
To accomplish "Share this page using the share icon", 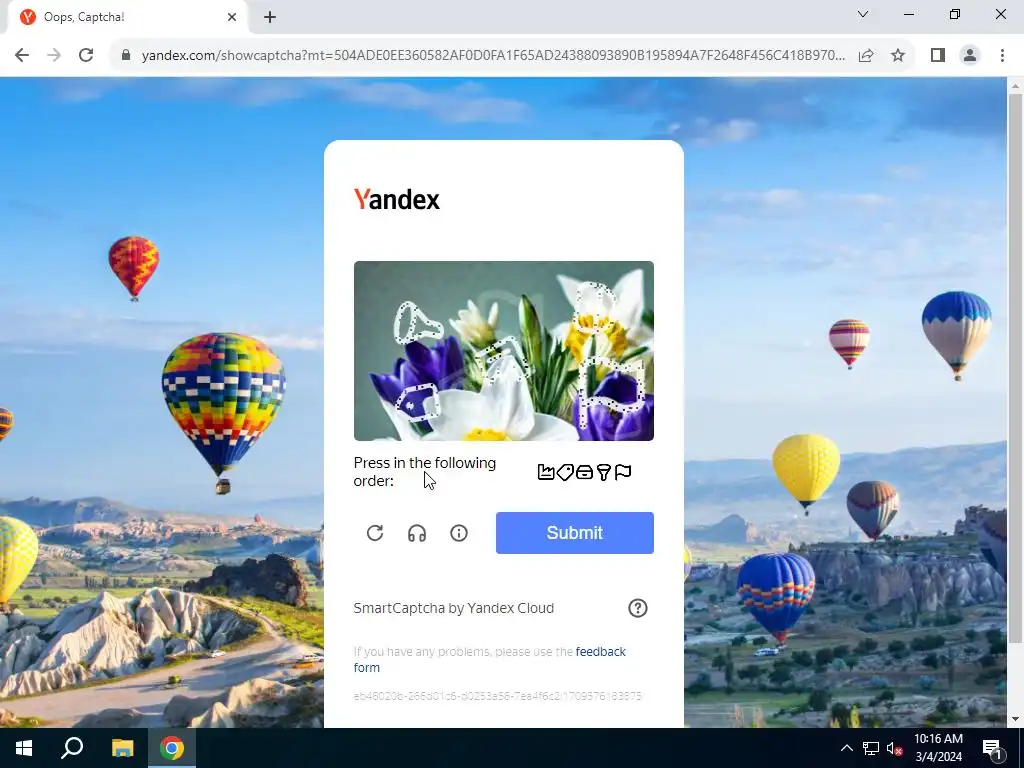I will coord(866,55).
